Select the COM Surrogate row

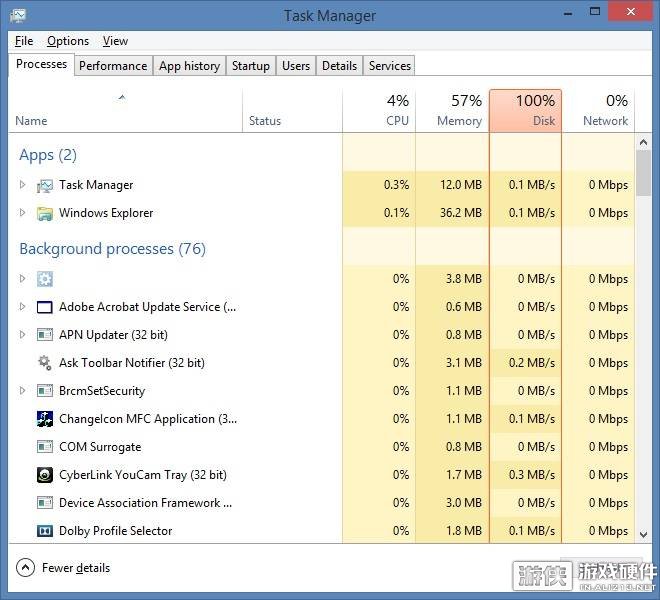[x=321, y=447]
